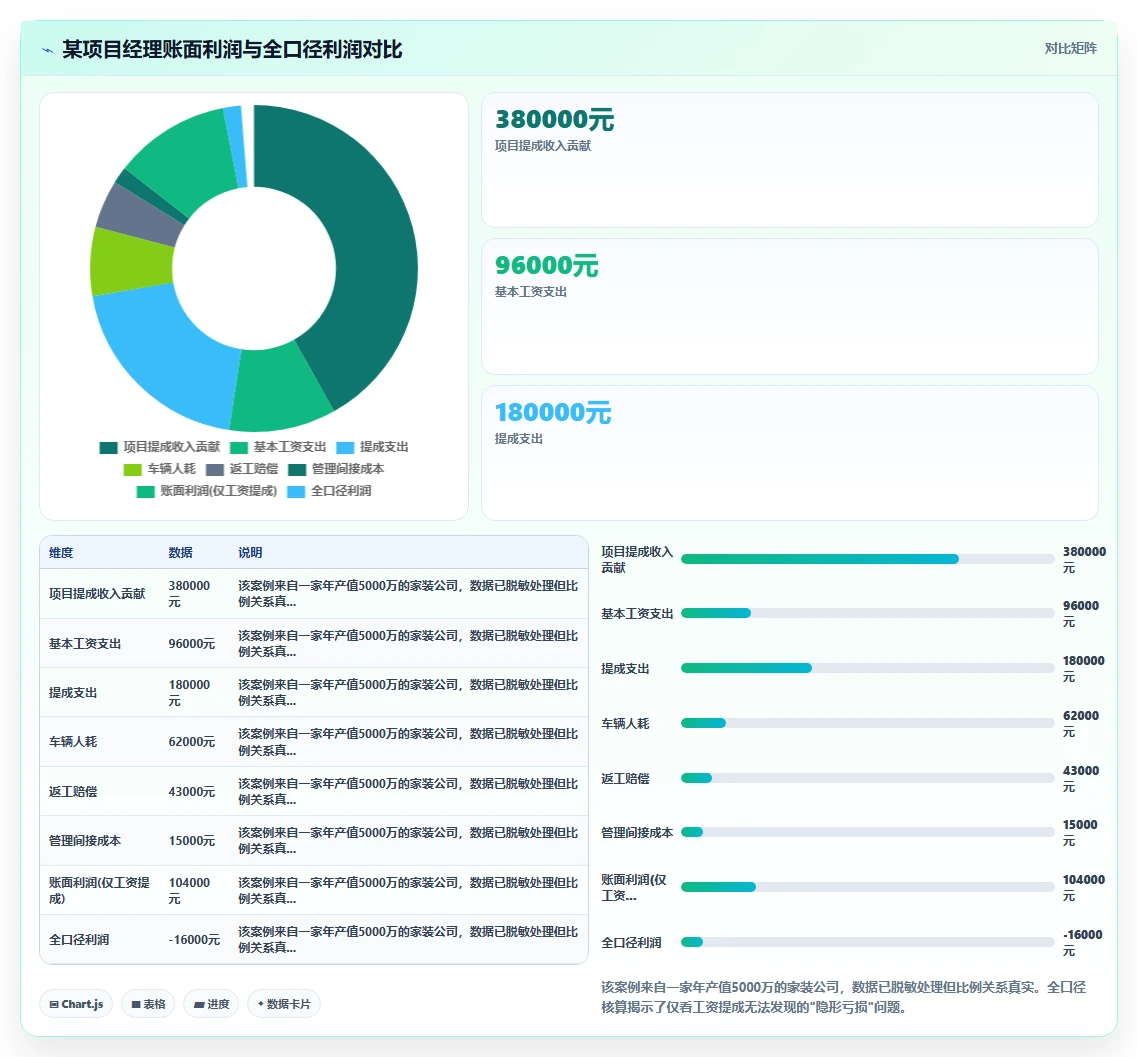
Task: Open the 380000元 data card
Action: [x=790, y=160]
